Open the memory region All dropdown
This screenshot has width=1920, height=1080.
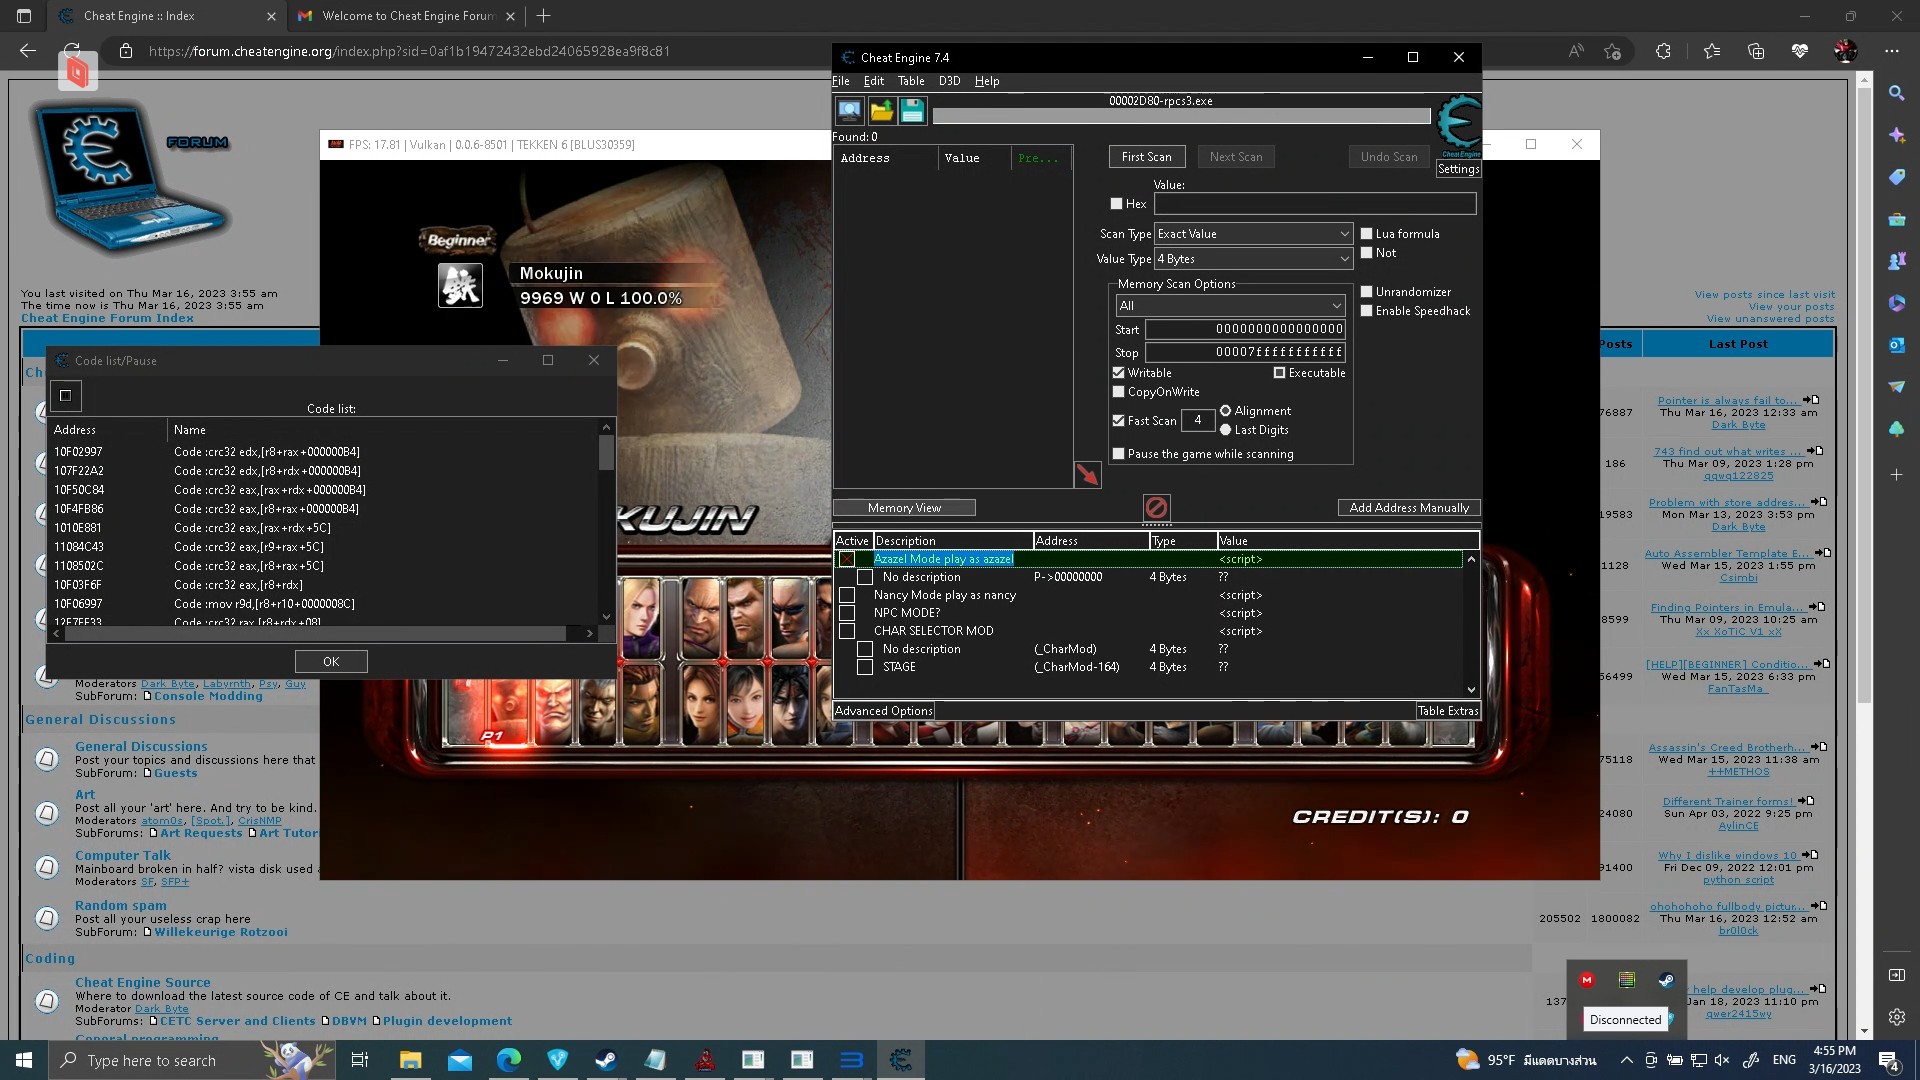pyautogui.click(x=1230, y=306)
